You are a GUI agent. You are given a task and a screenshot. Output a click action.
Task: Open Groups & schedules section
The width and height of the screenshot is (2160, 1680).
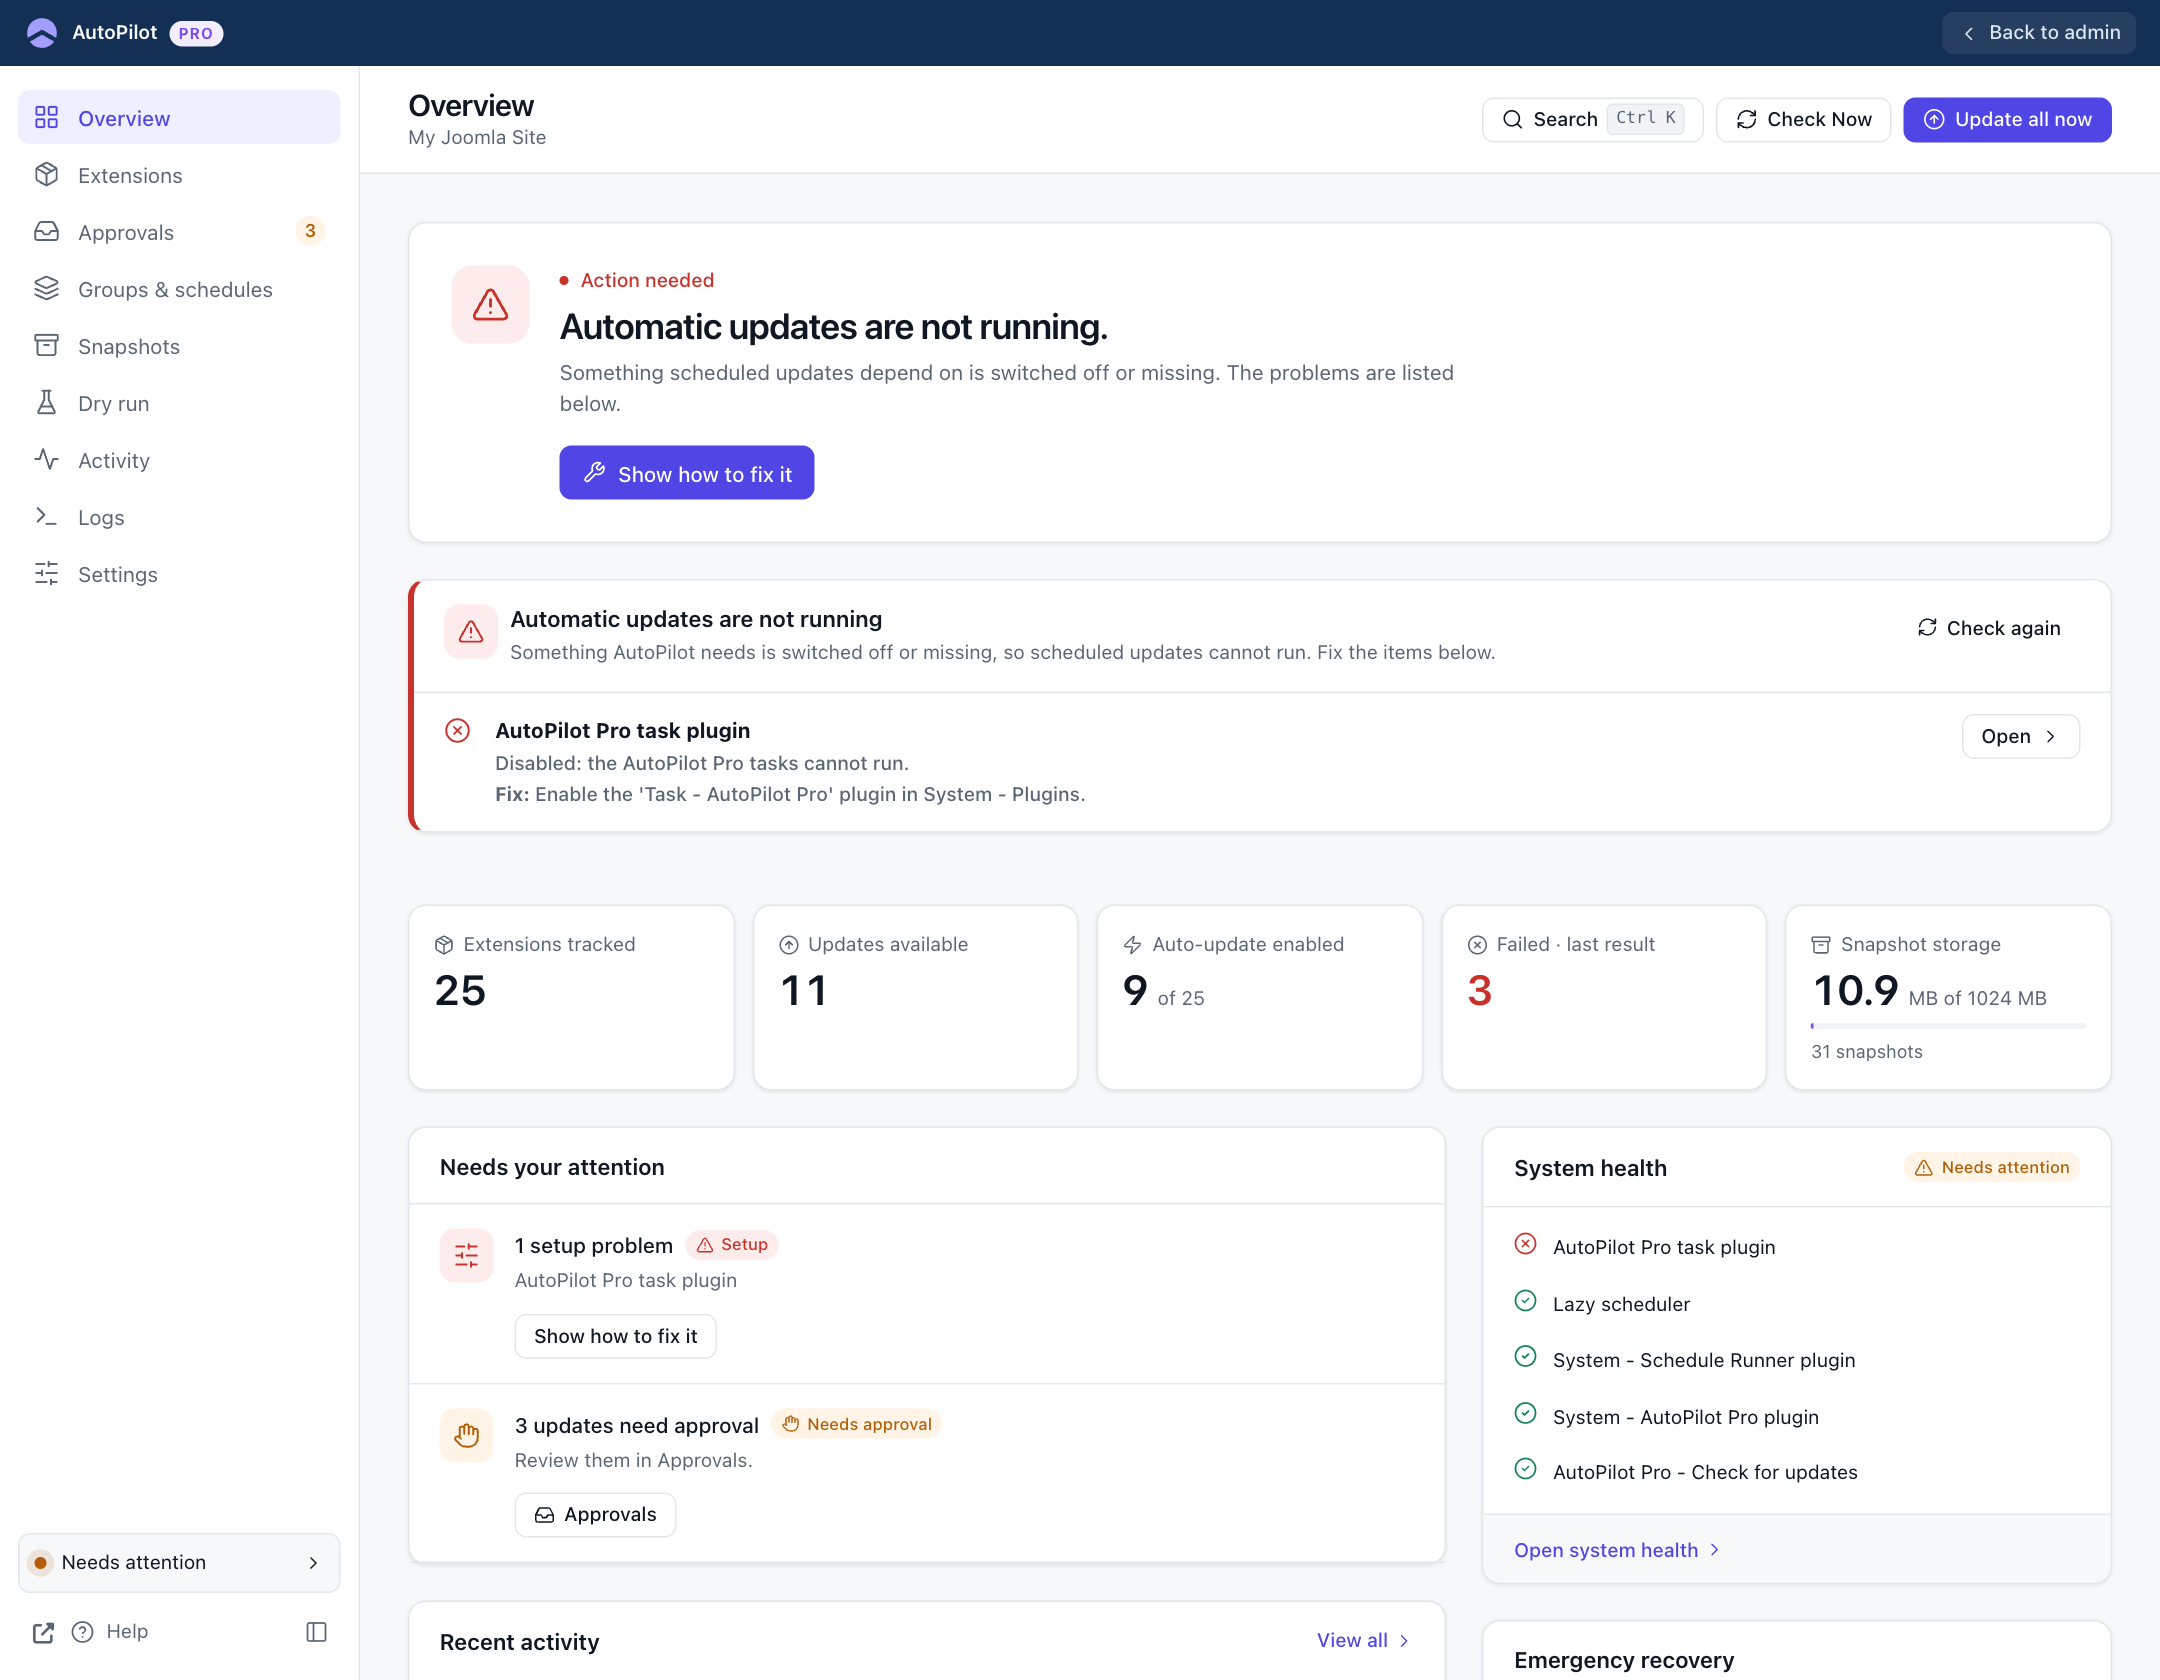coord(179,289)
